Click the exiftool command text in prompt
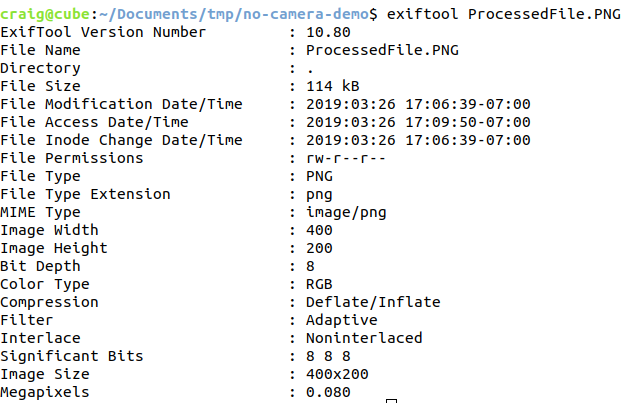Screen dimensions: 632x403 click(422, 14)
